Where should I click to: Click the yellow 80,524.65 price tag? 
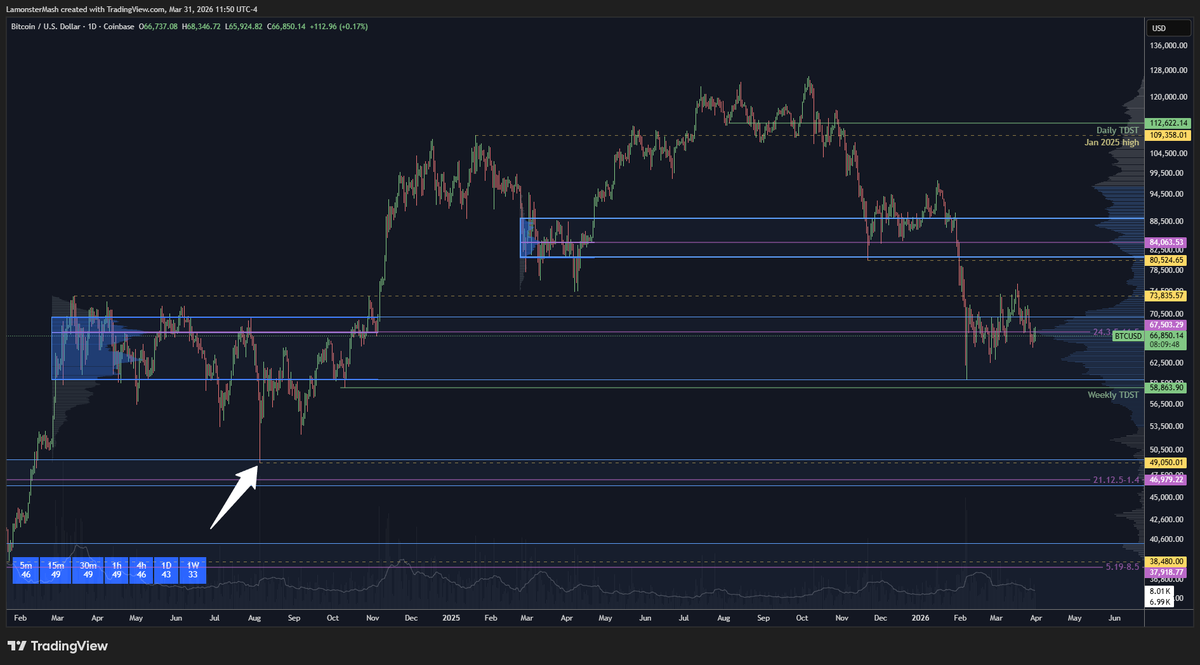(1166, 260)
